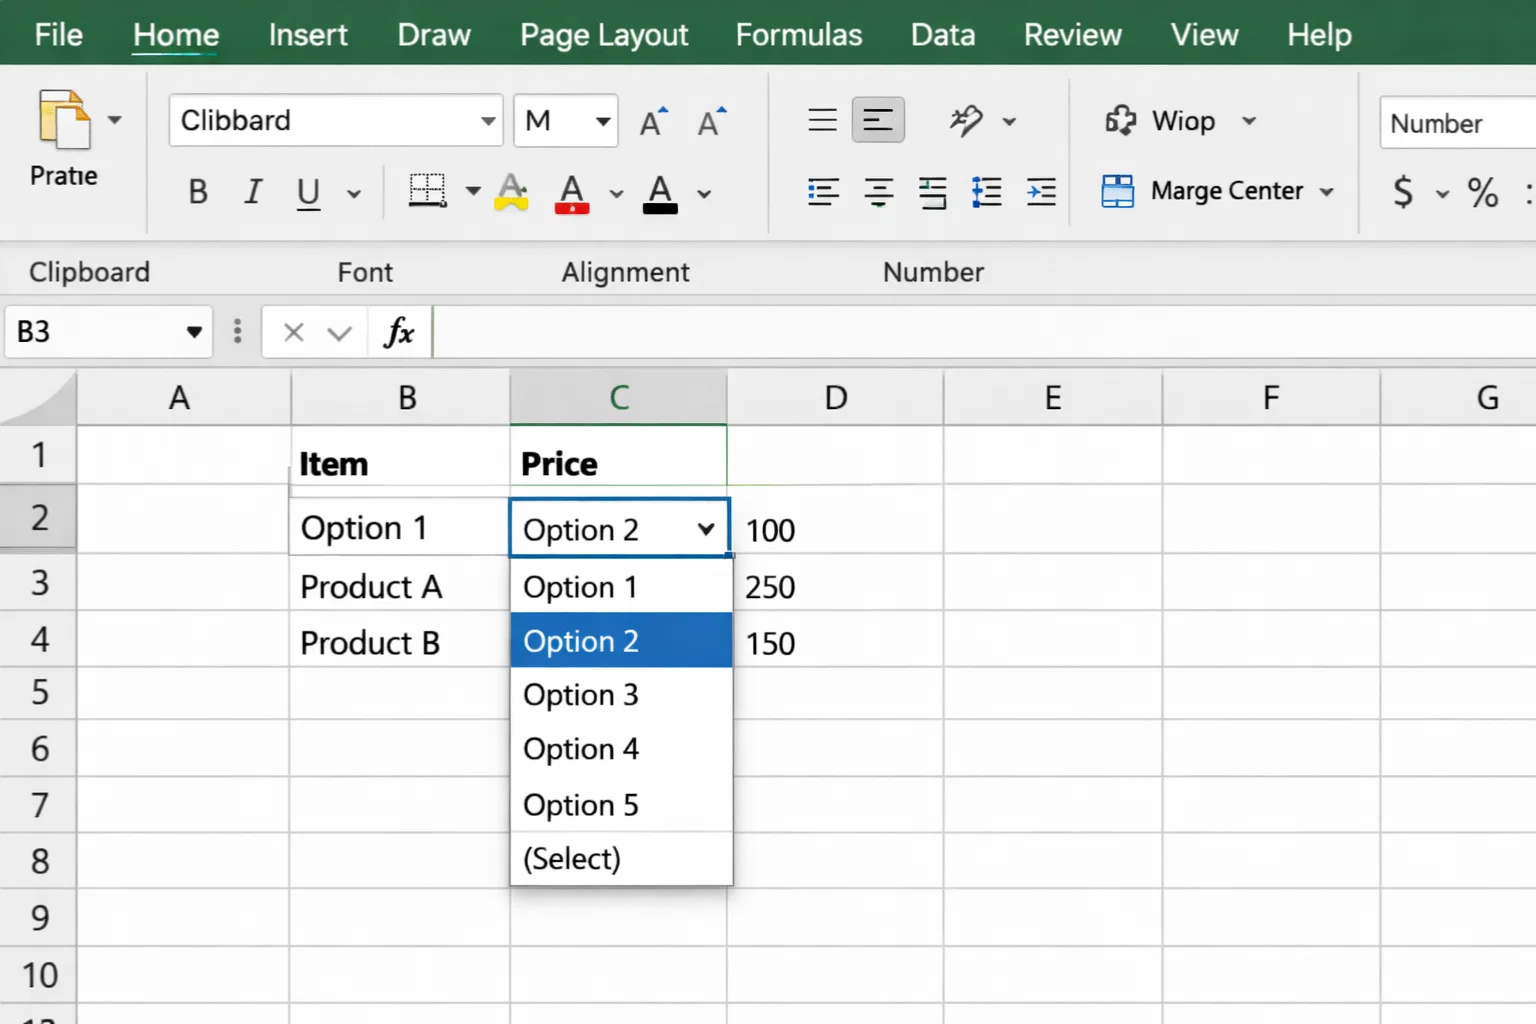Open the font name dropdown

(488, 120)
